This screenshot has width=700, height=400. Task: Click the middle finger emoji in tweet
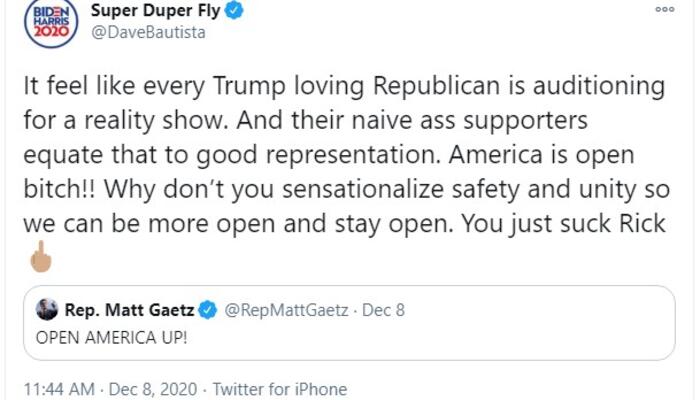[40, 259]
